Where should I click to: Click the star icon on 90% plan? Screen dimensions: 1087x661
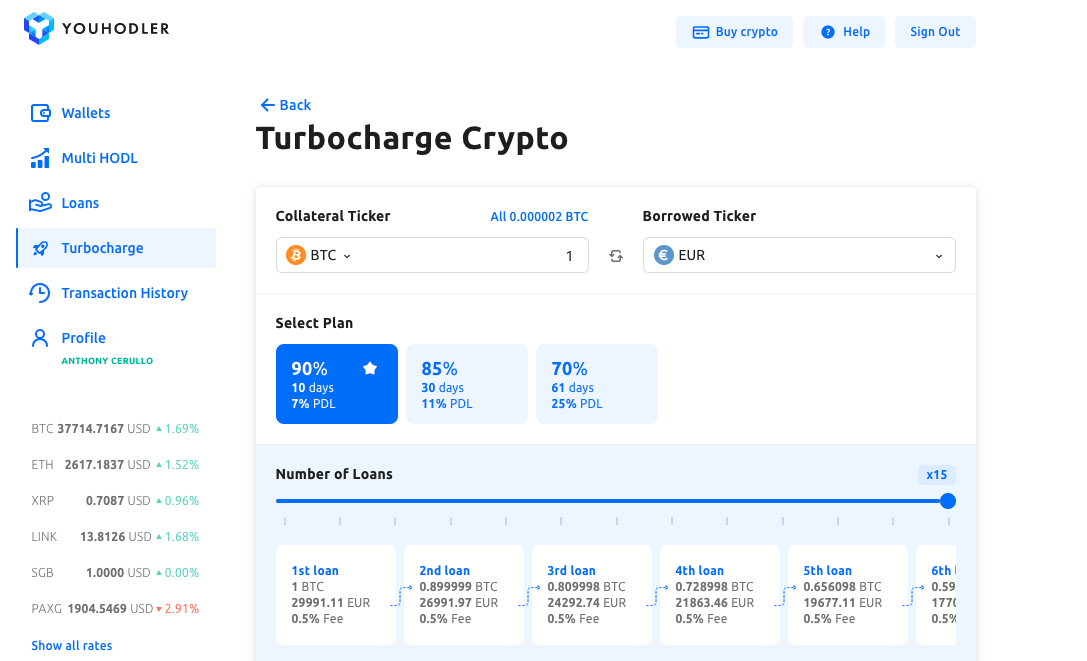[x=370, y=368]
